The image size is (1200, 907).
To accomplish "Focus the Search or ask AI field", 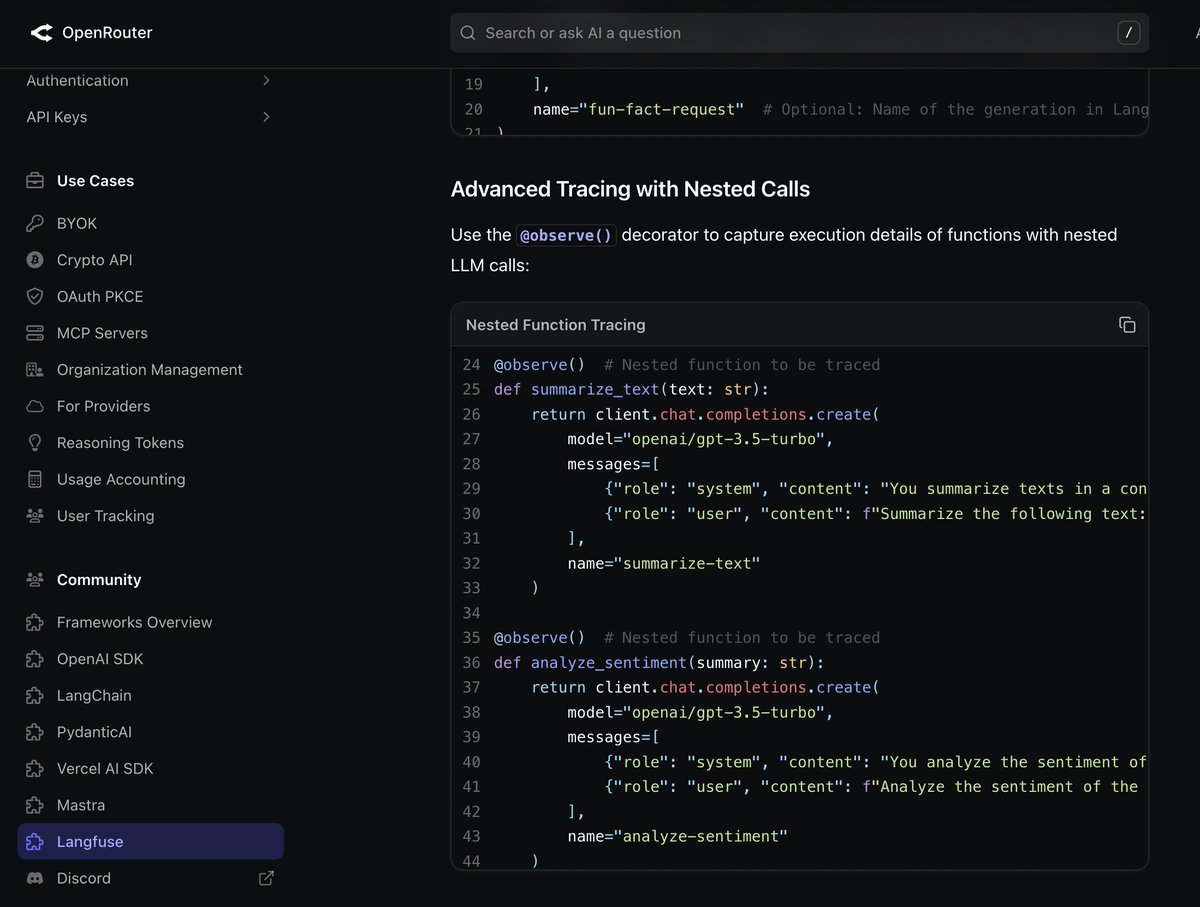I will 799,33.
